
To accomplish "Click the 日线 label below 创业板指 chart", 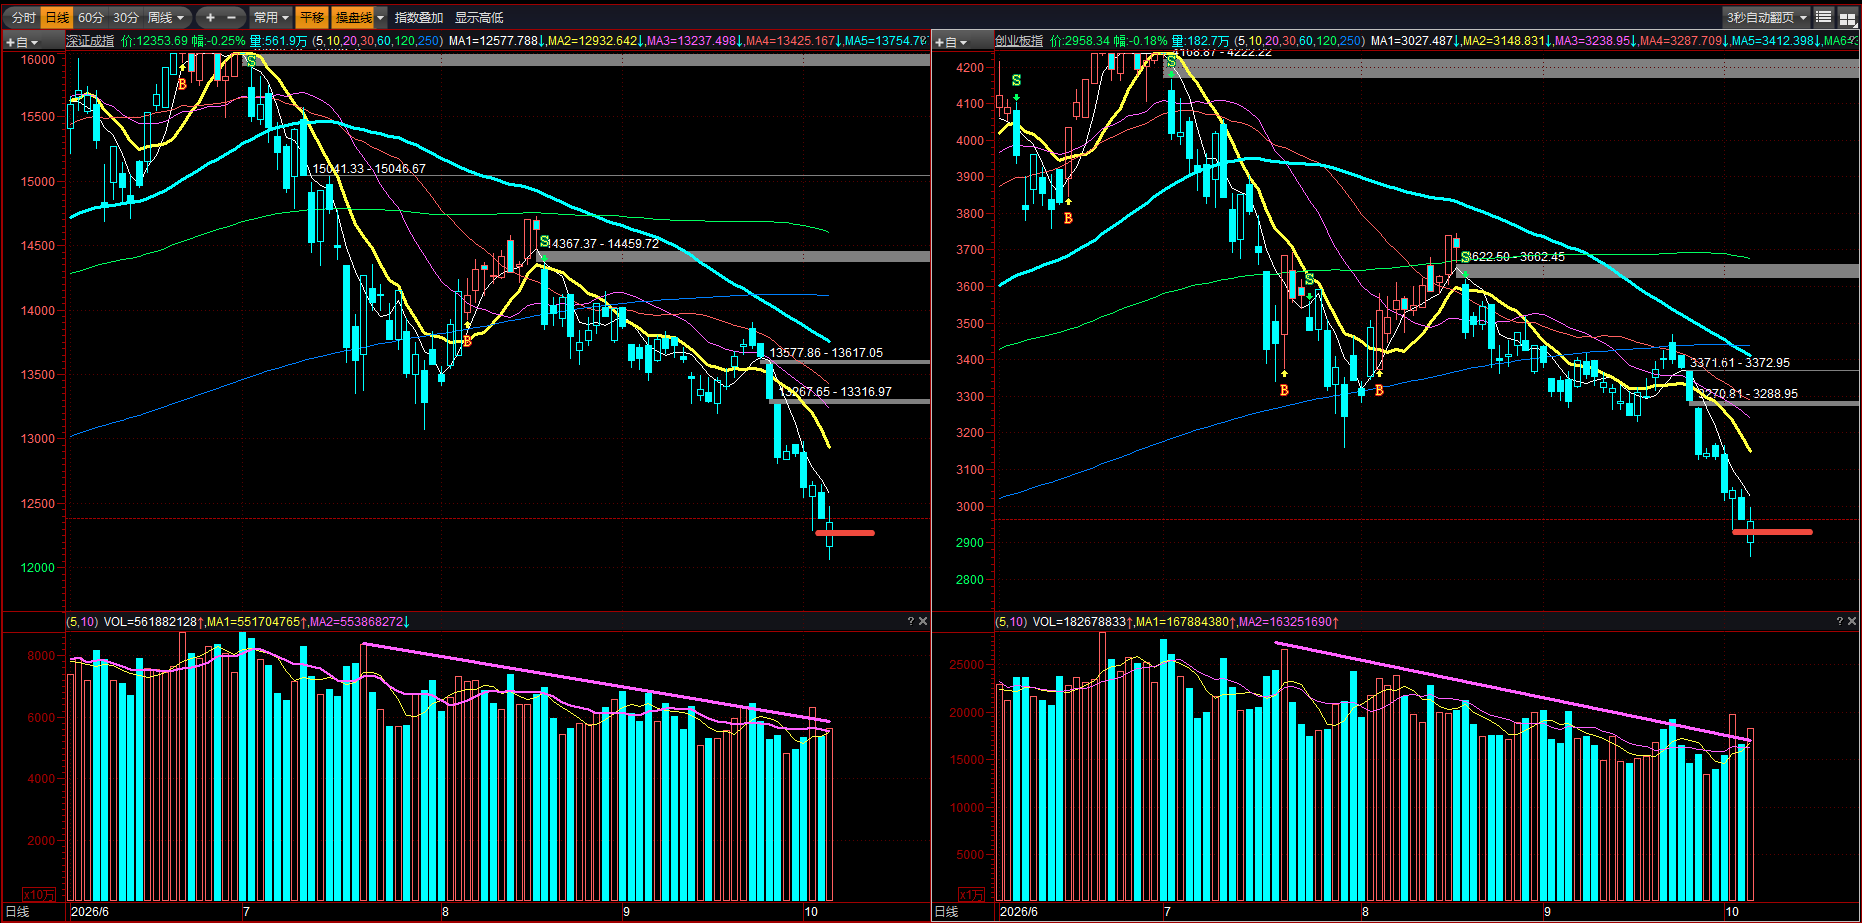I will point(947,912).
